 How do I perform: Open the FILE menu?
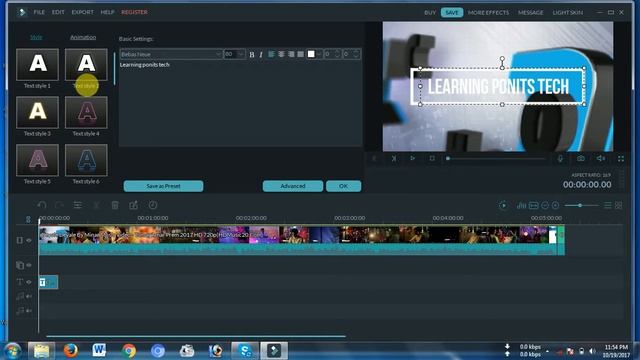click(39, 12)
